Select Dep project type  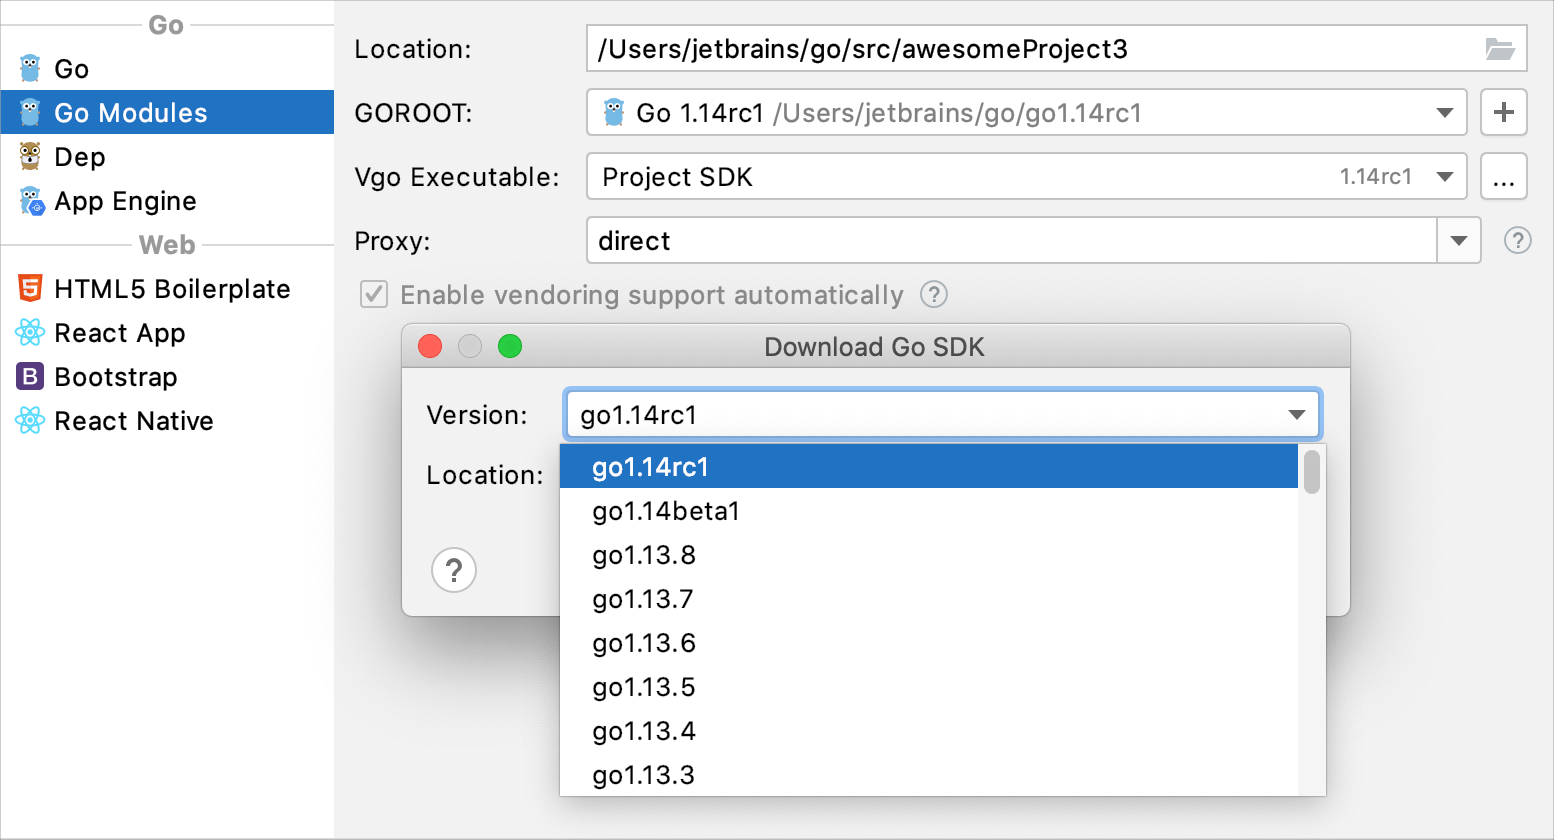tap(167, 157)
